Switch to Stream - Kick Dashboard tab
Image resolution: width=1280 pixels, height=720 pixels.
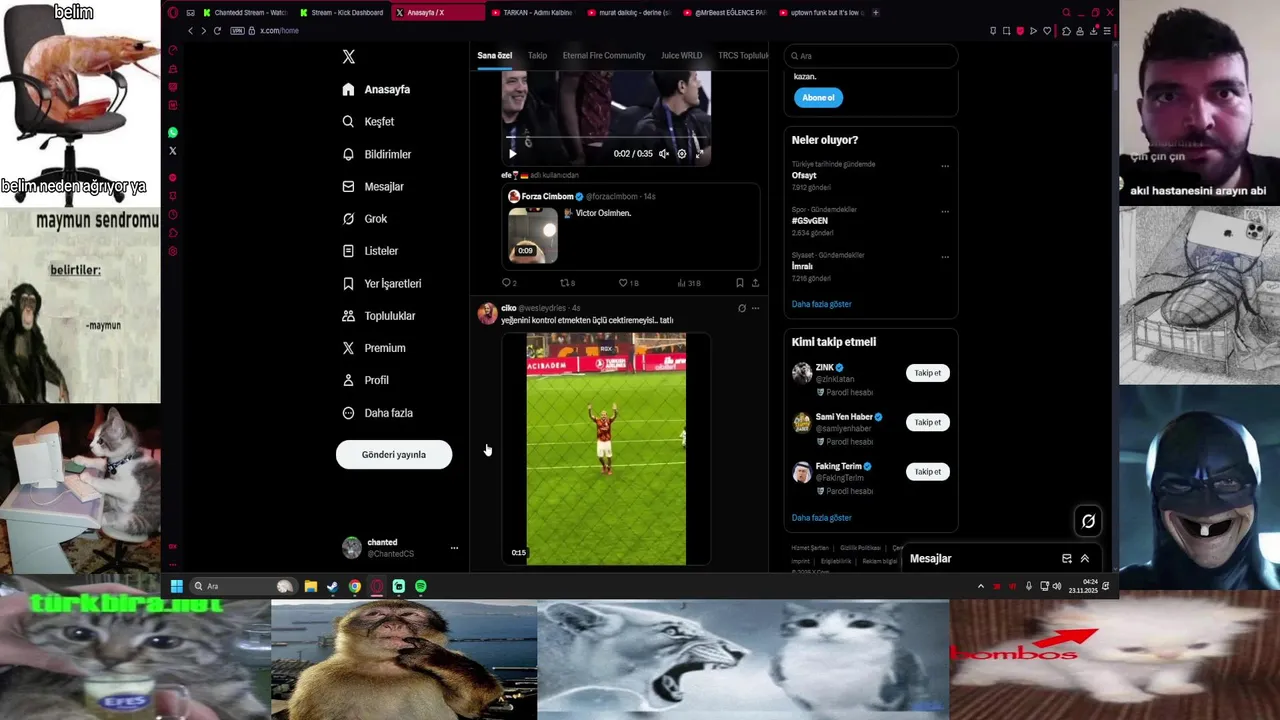[342, 13]
